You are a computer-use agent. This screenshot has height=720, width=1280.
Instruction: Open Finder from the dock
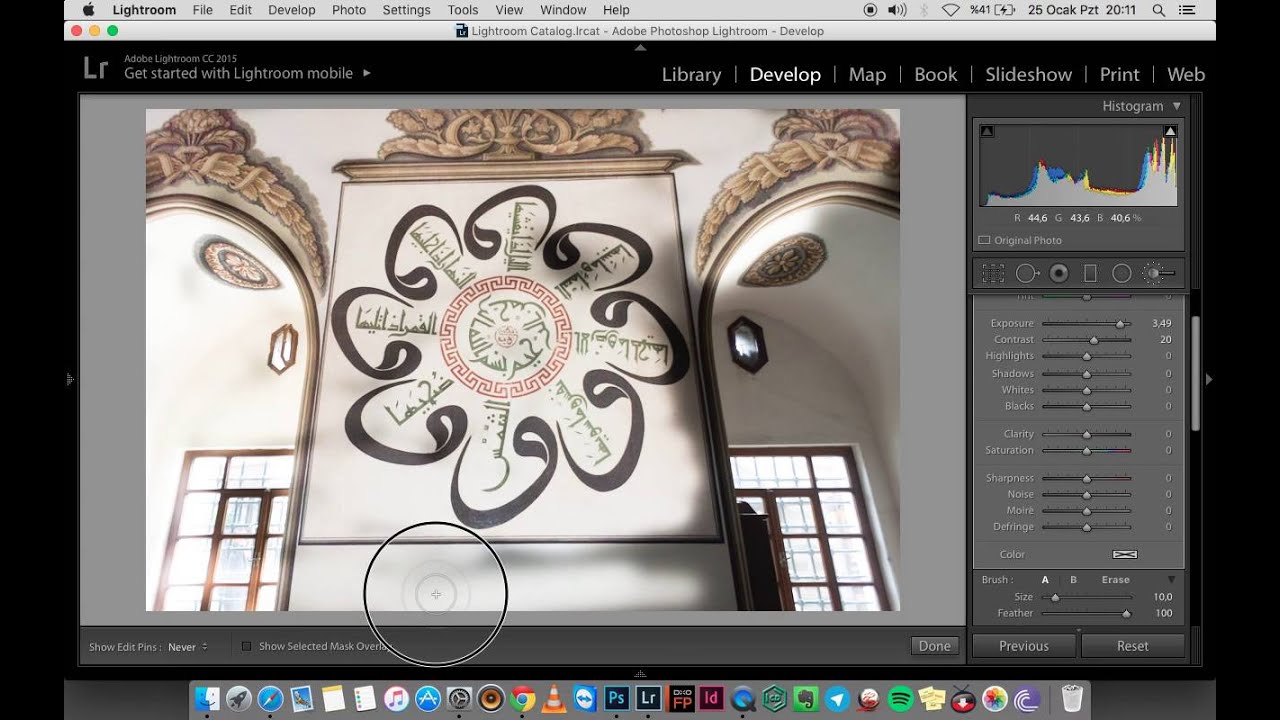[207, 698]
